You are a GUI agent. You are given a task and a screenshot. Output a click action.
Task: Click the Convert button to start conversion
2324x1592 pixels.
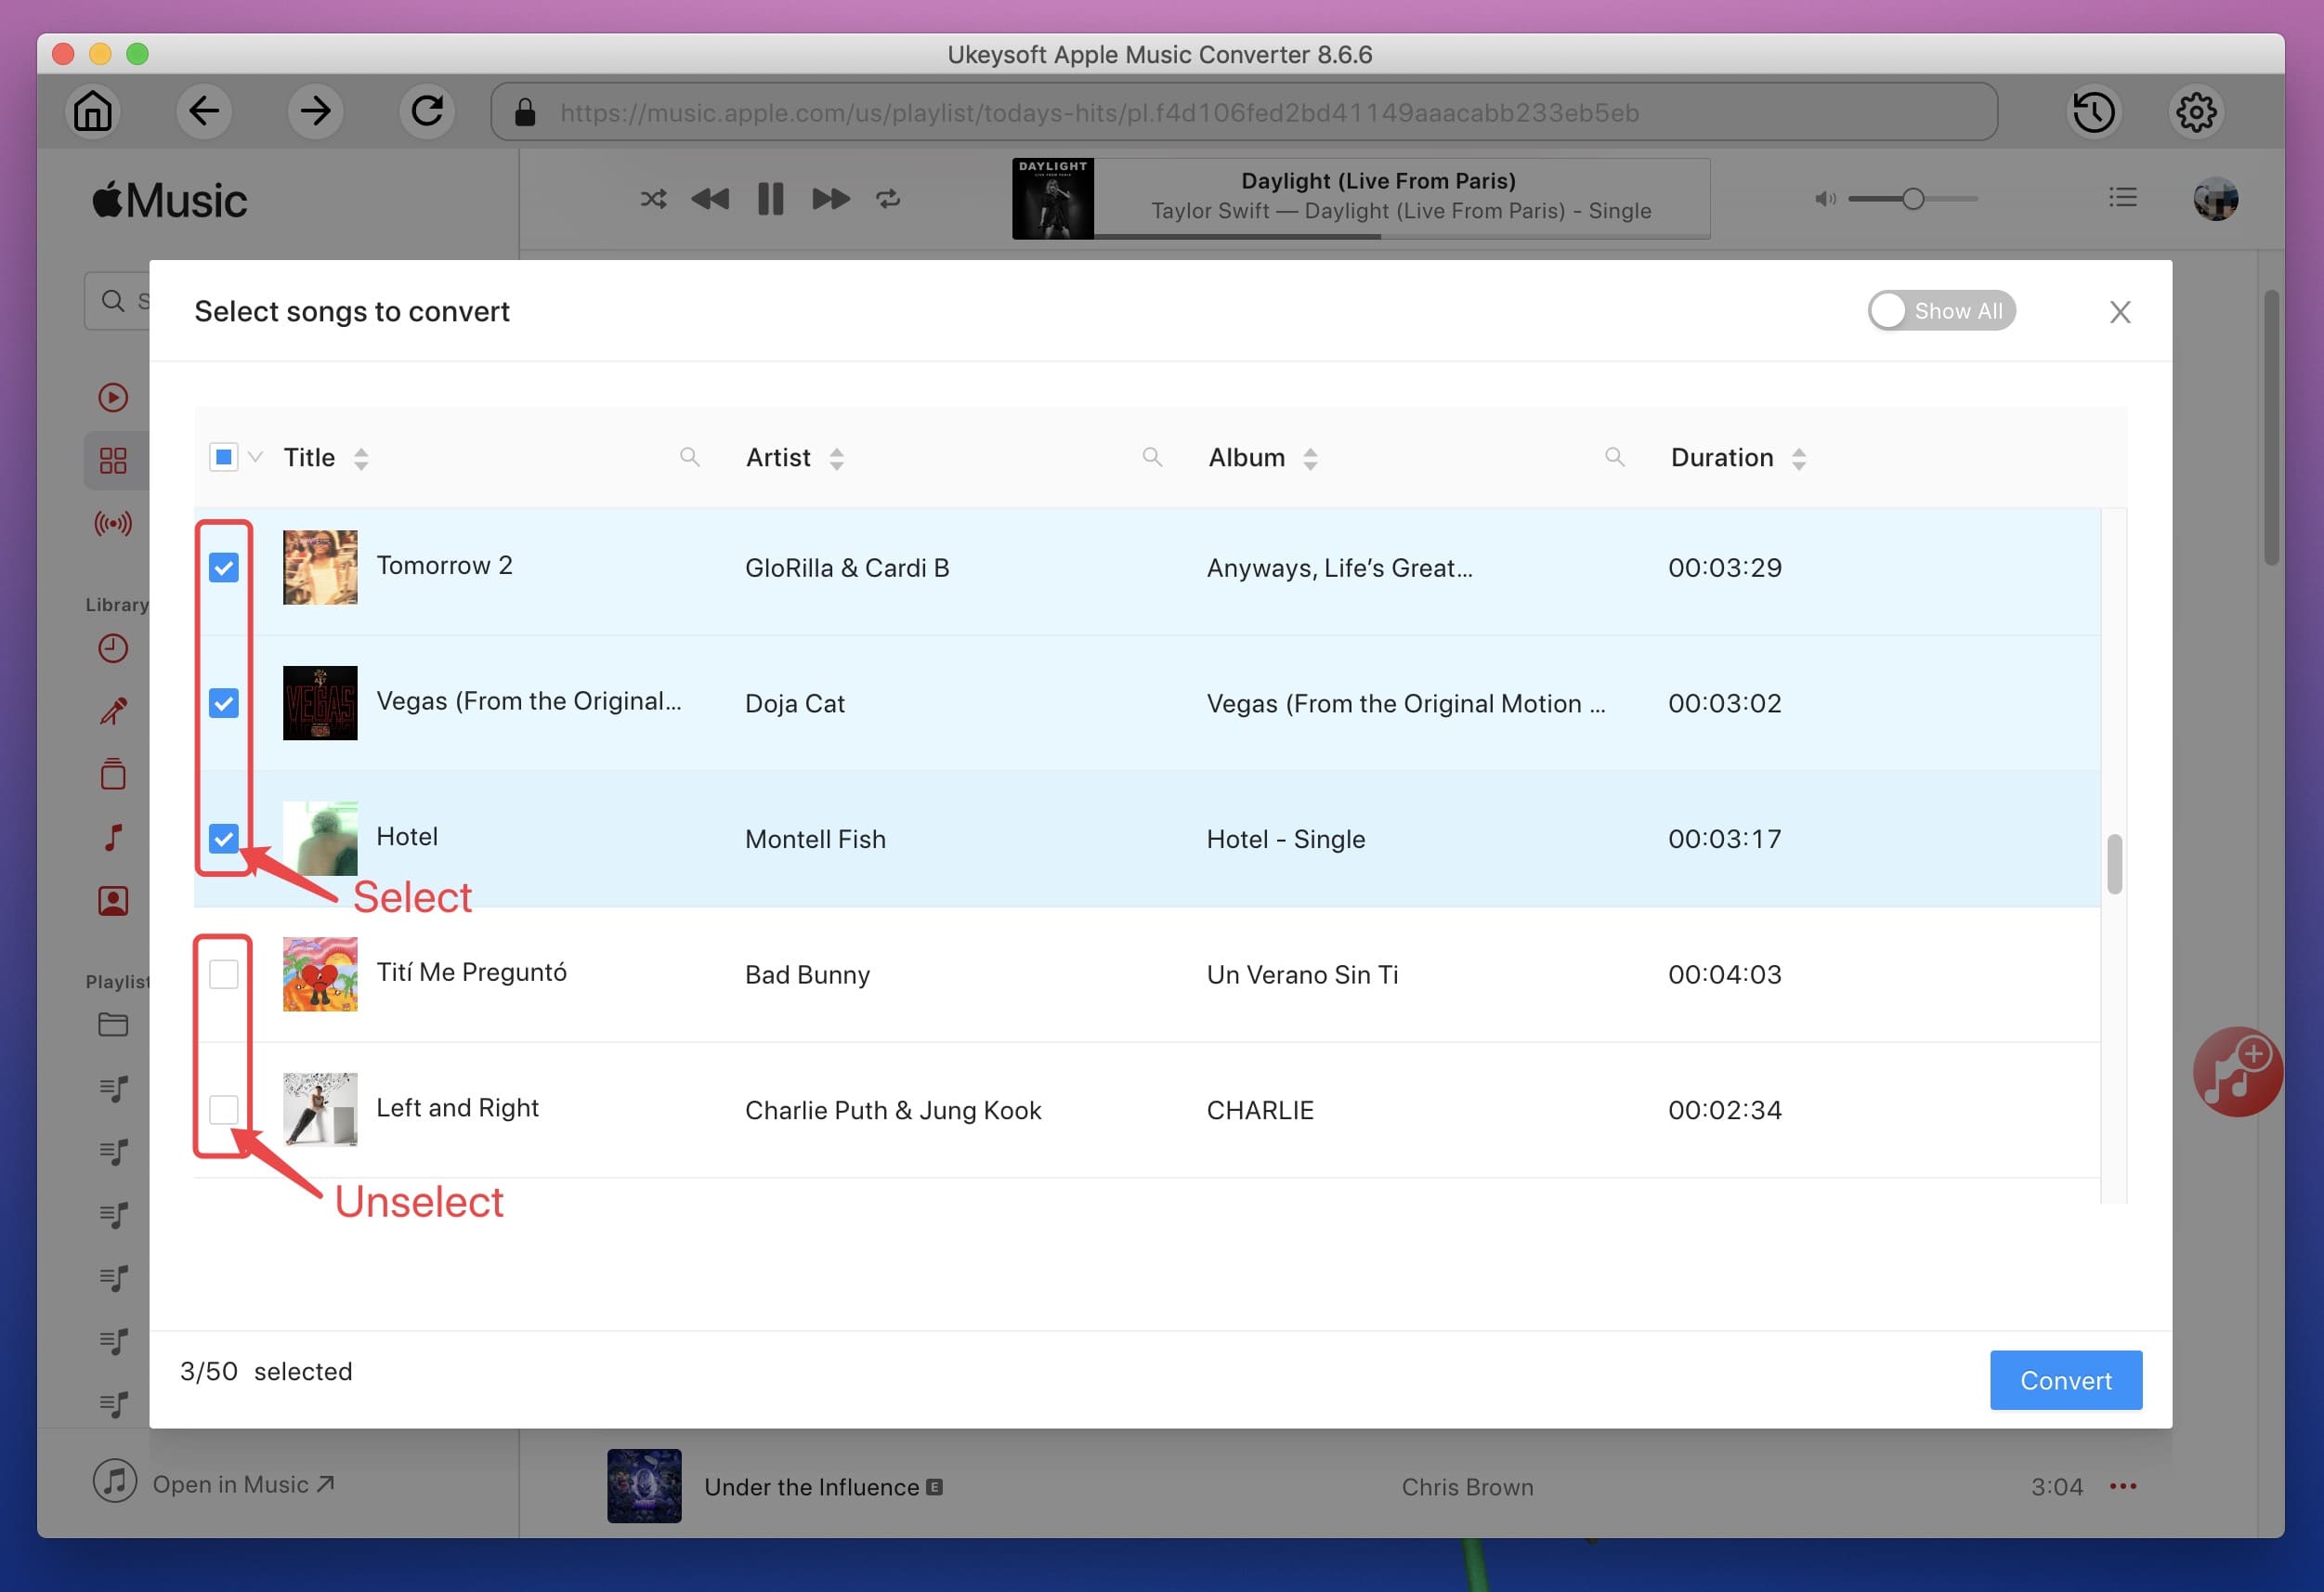[x=2066, y=1380]
